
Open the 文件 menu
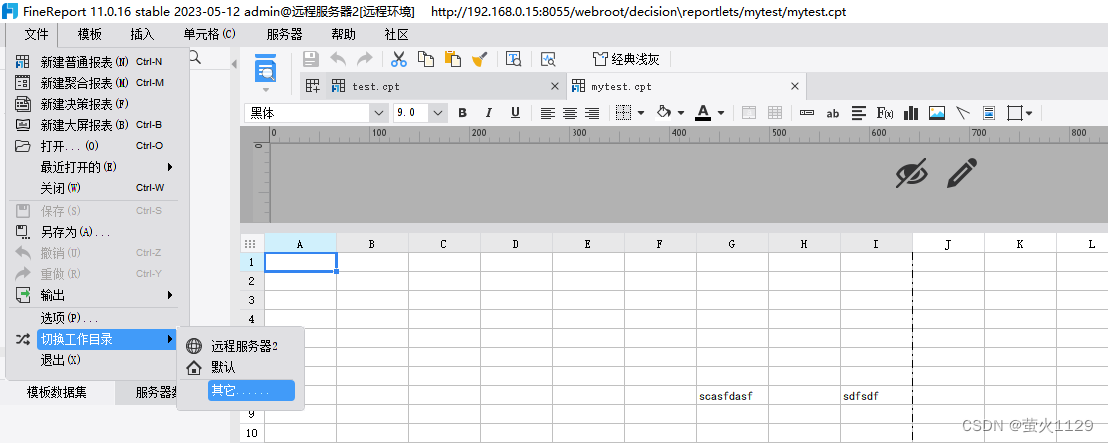coord(36,35)
